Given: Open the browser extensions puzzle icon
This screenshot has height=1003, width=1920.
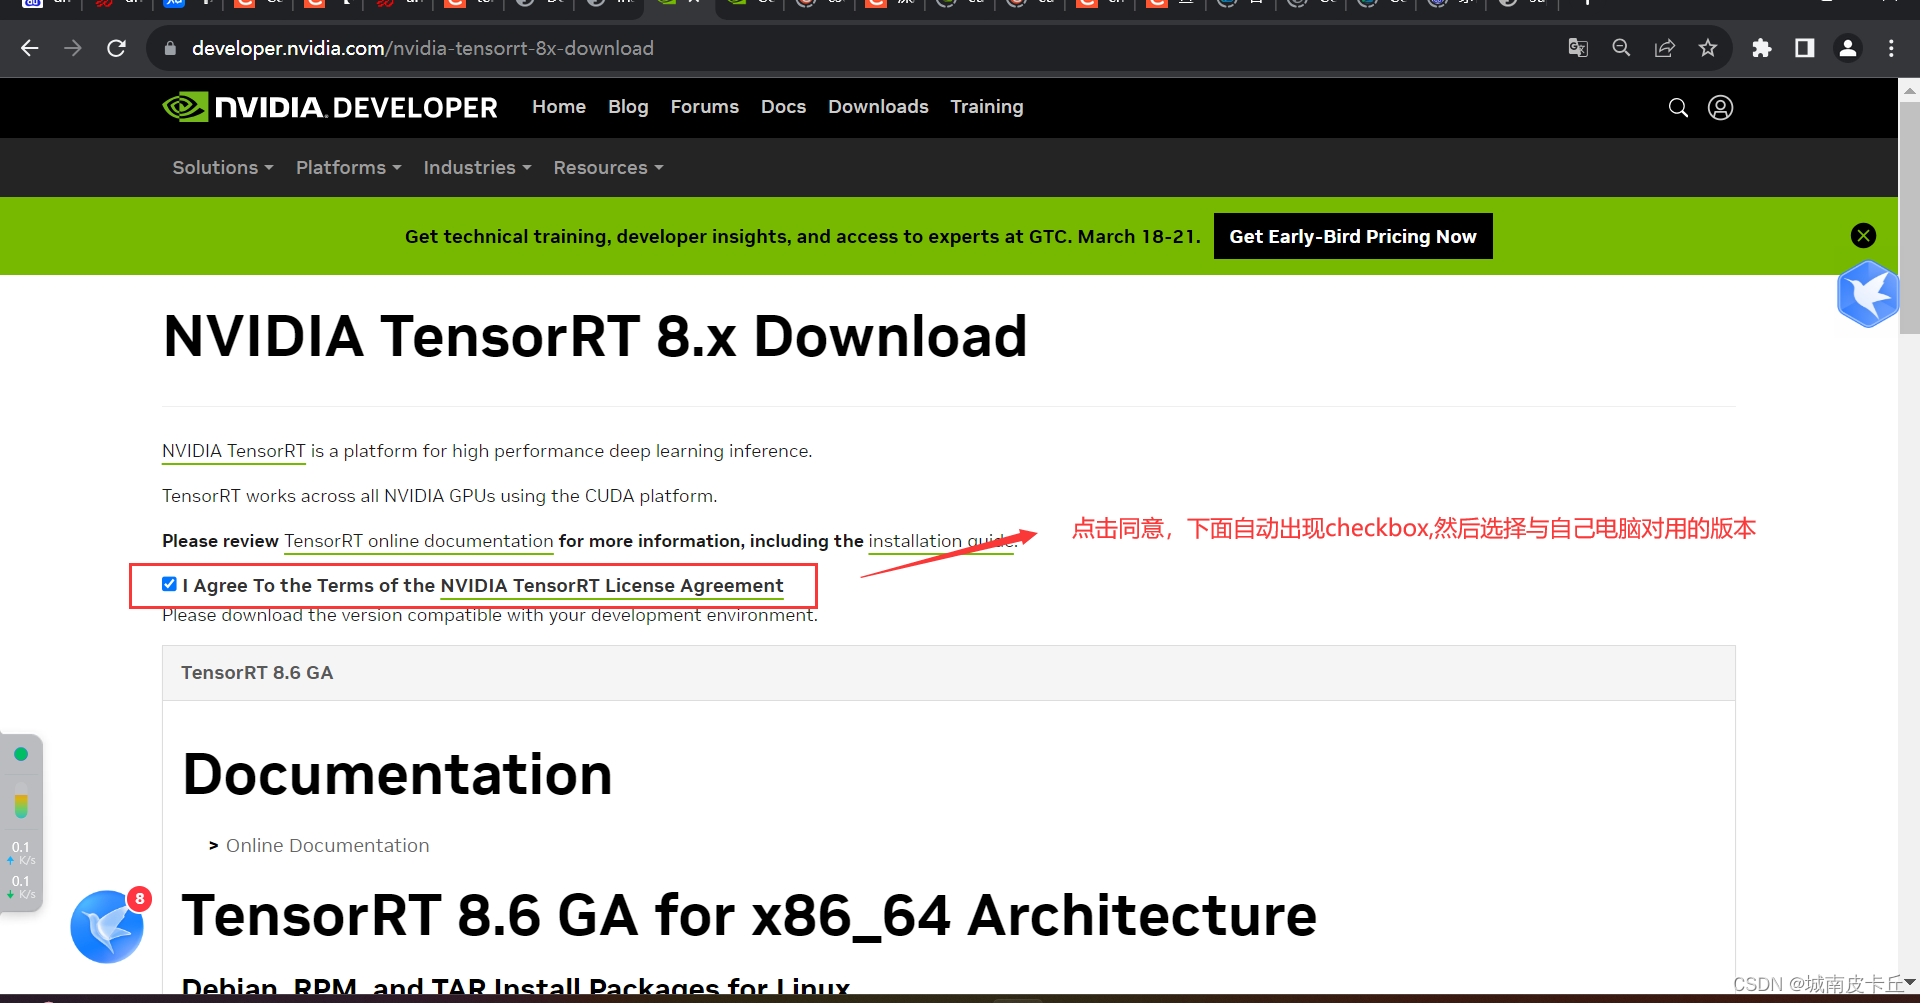Looking at the screenshot, I should point(1762,48).
